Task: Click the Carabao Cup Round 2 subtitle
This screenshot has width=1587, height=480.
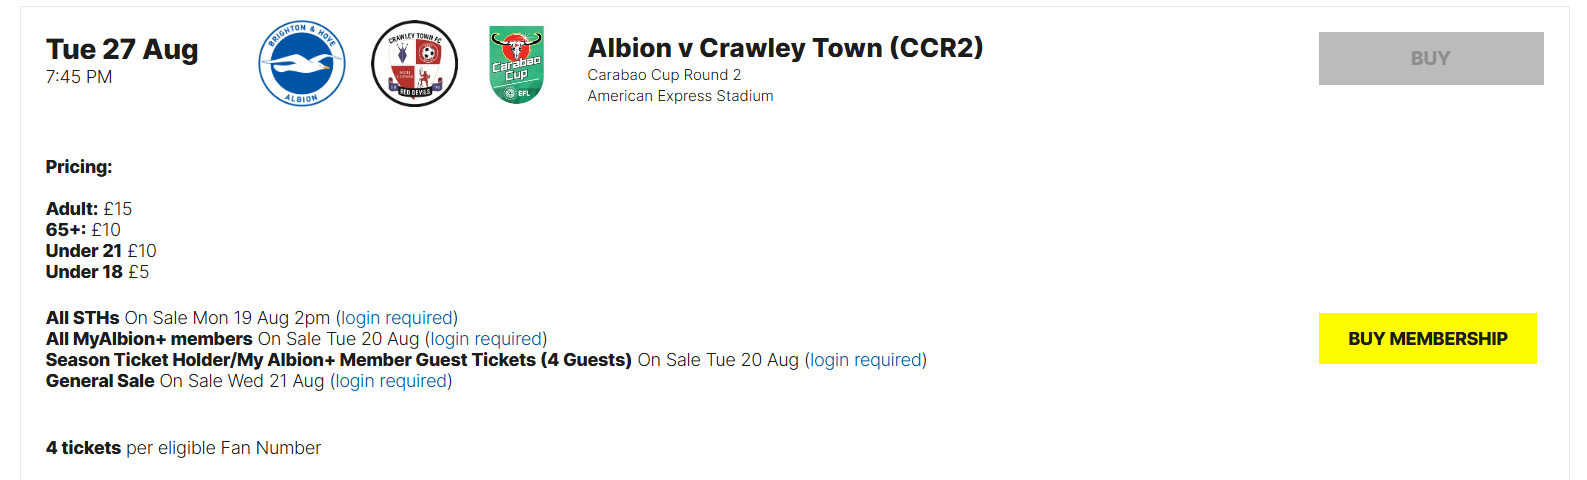Action: [664, 75]
